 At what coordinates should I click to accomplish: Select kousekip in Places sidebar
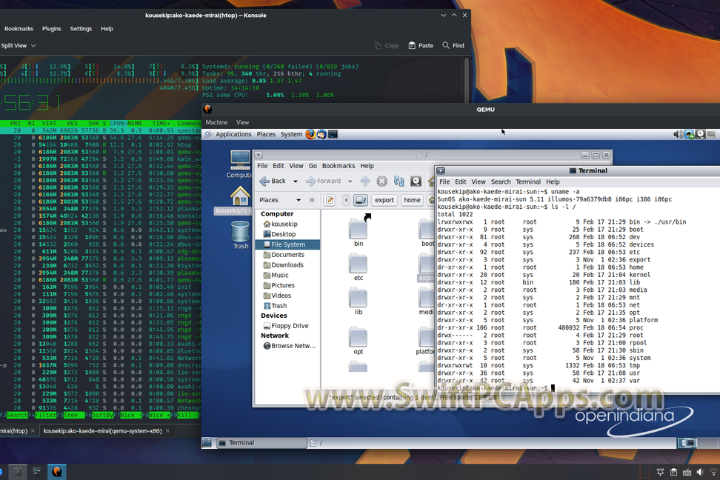[280, 224]
